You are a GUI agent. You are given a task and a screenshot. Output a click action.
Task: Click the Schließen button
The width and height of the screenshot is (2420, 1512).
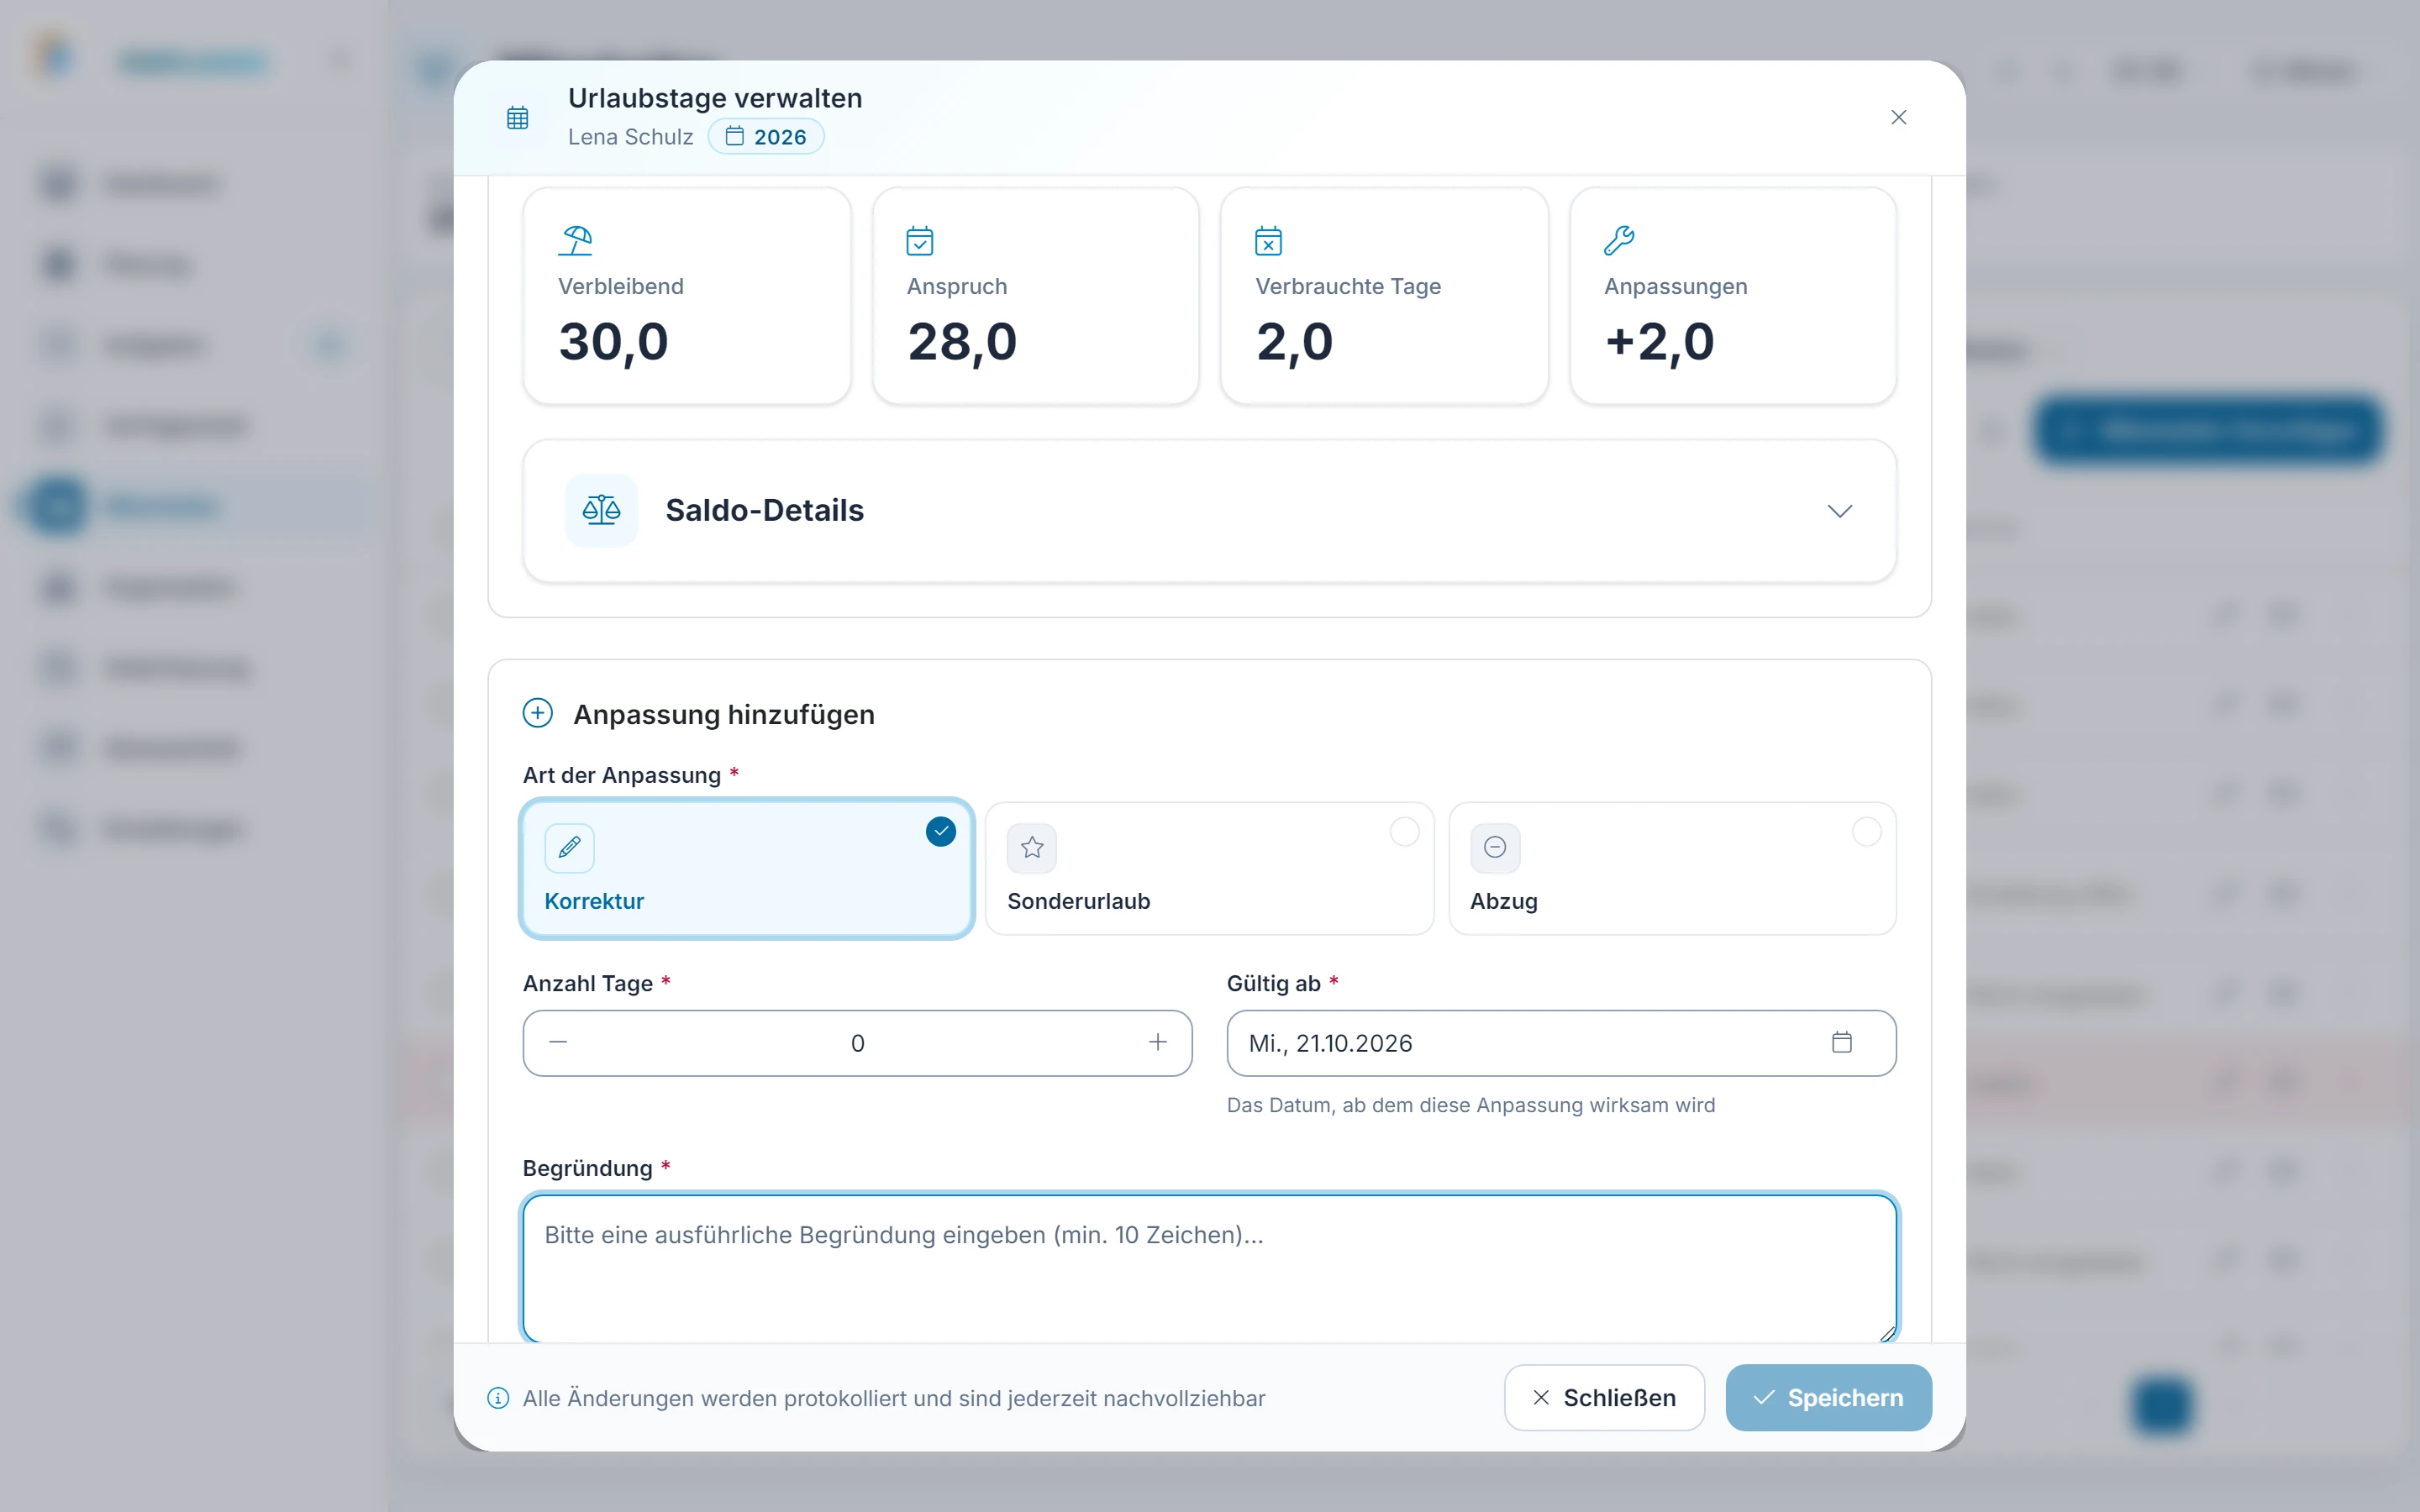(1604, 1397)
